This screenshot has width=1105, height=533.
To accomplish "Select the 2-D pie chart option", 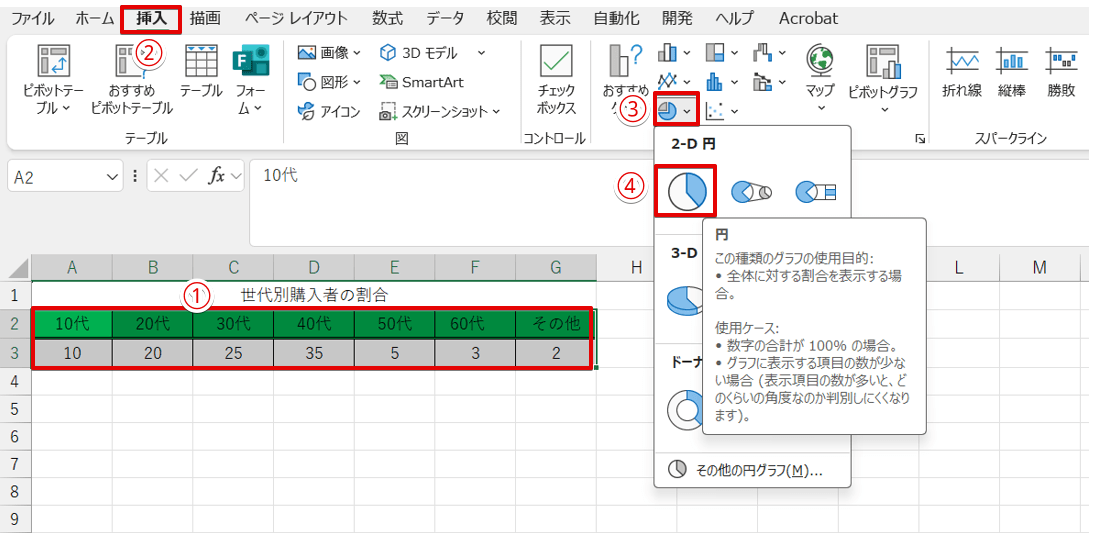I will point(686,190).
